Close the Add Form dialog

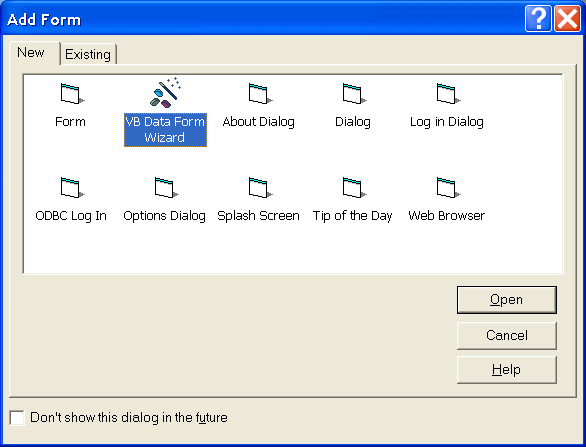[x=567, y=18]
